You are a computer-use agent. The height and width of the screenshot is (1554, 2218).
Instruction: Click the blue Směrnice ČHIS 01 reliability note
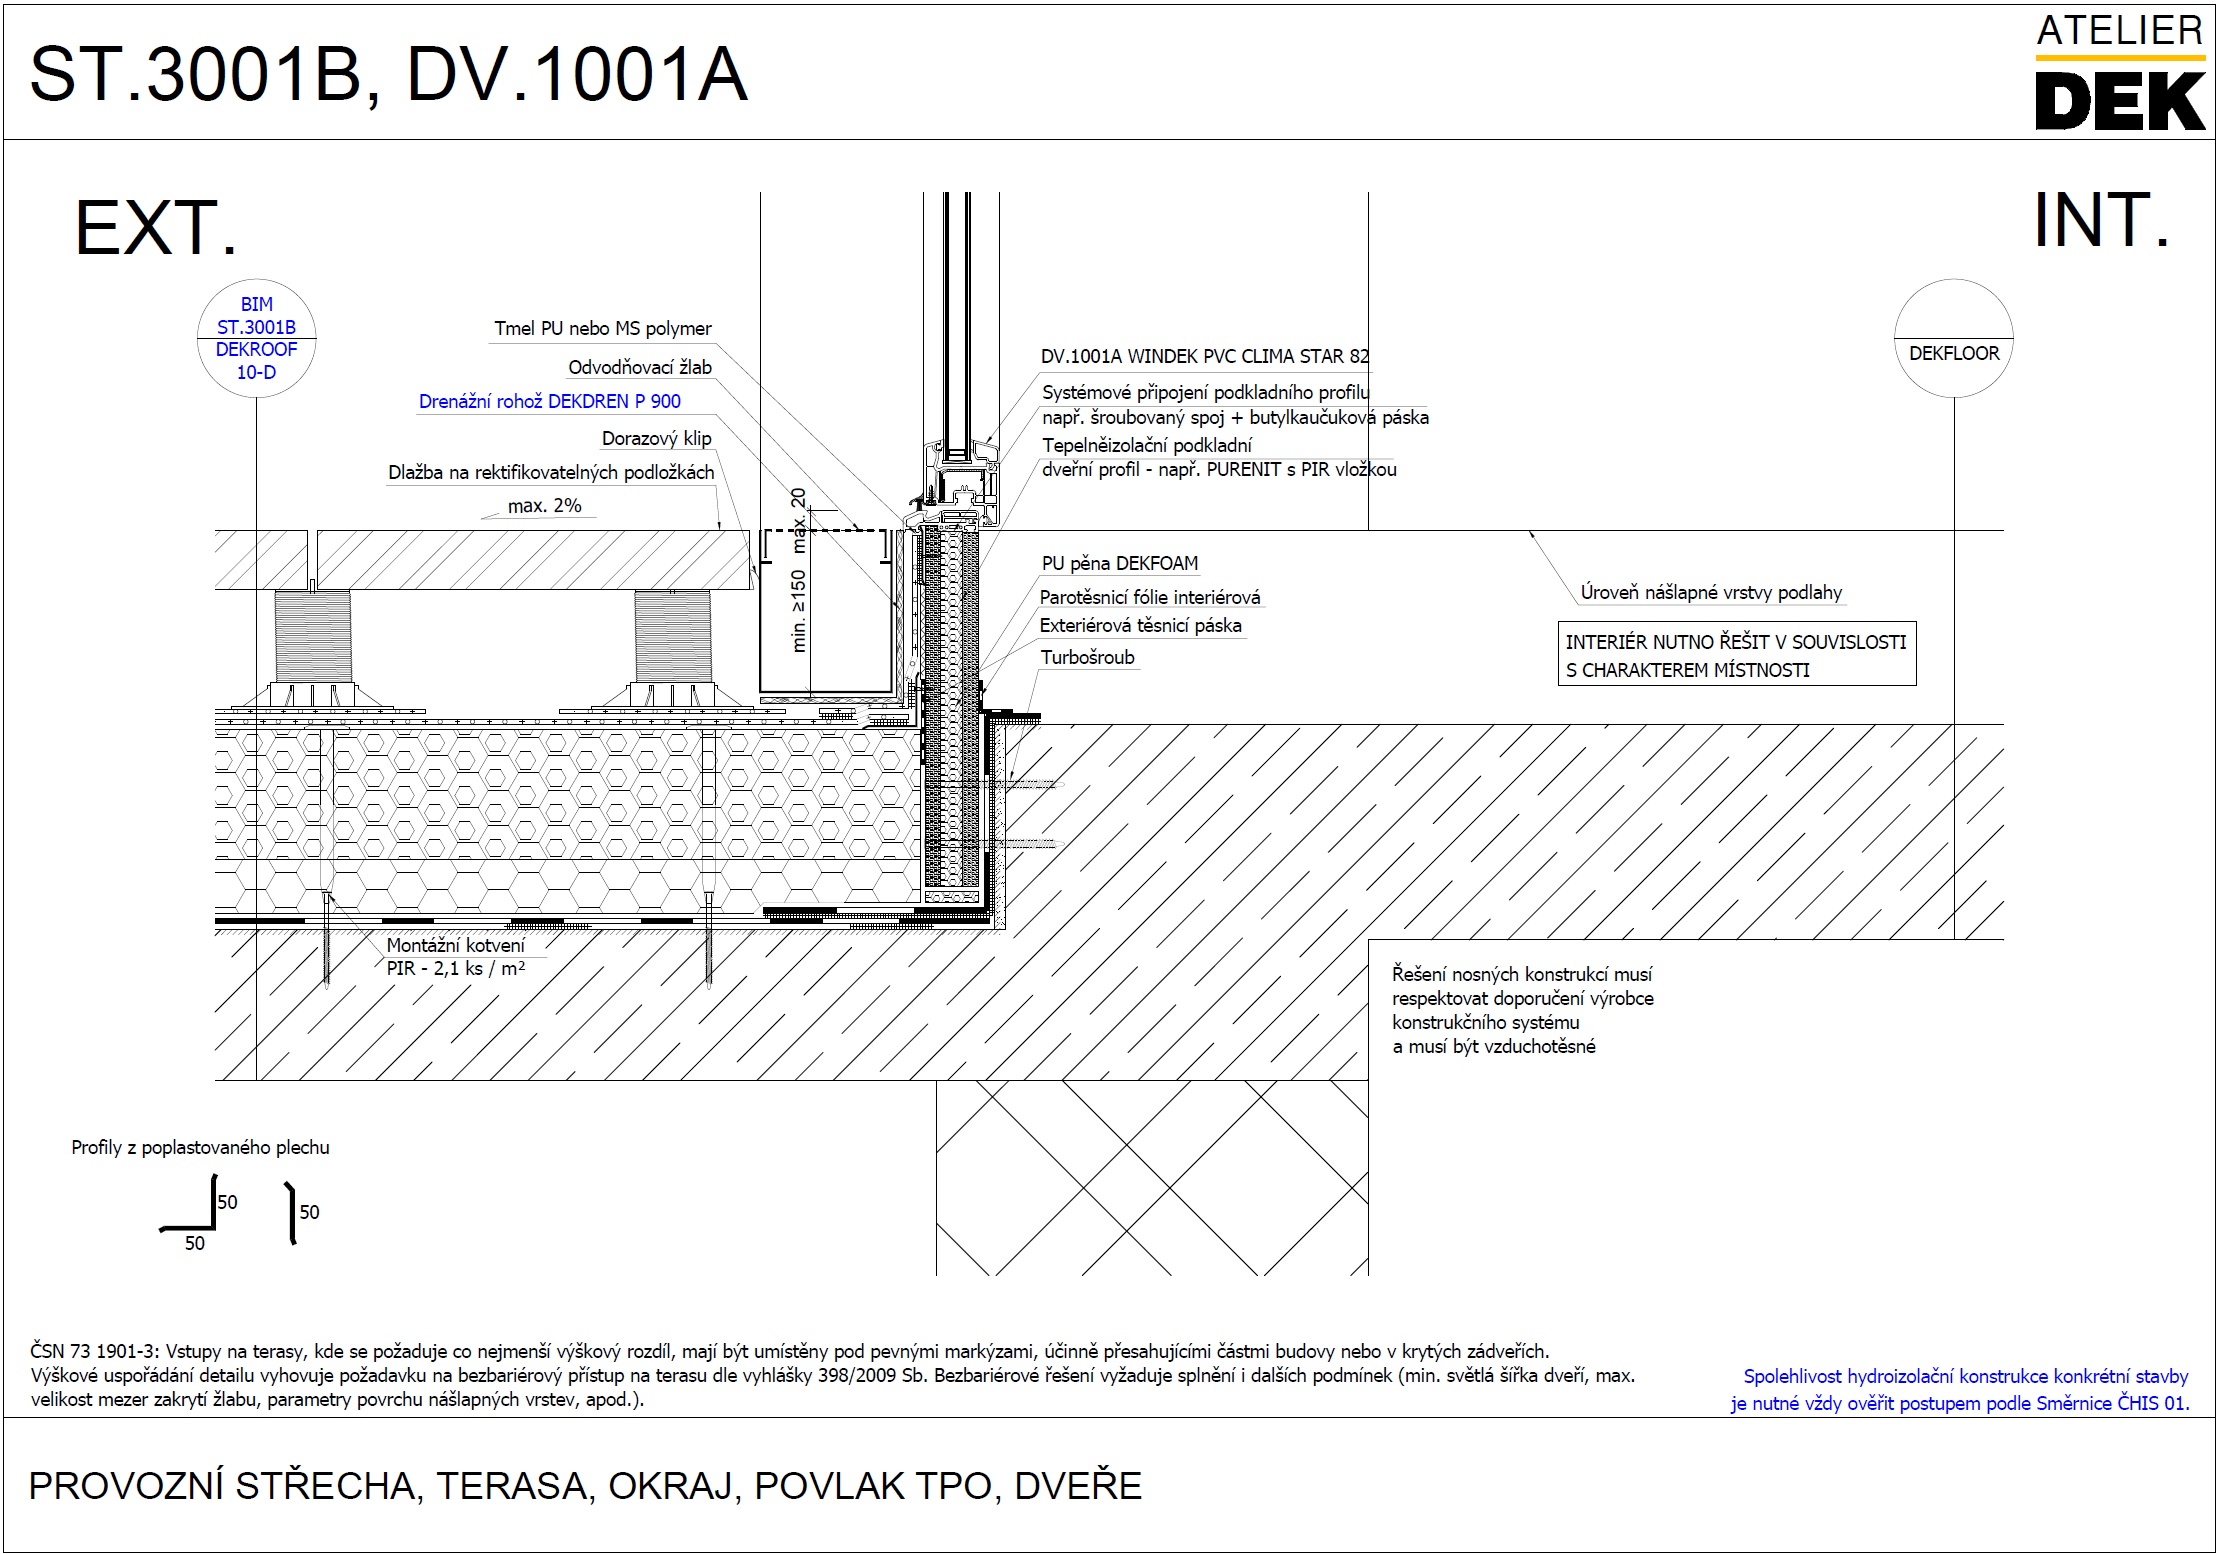click(x=1961, y=1390)
